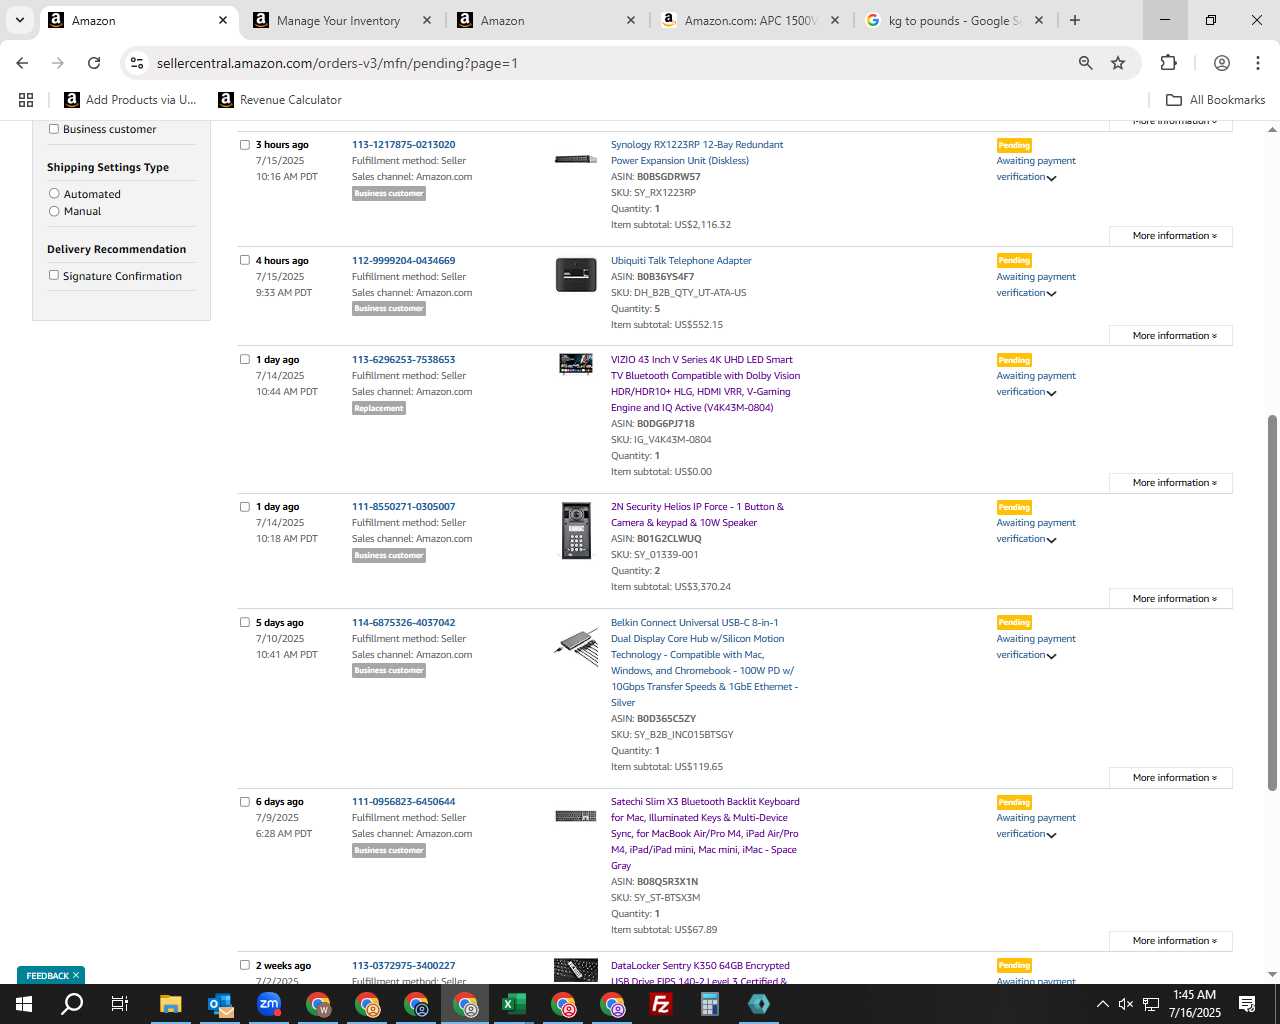This screenshot has width=1280, height=1024.
Task: Open the Belkin Connect Universal USB-C product link
Action: (704, 662)
